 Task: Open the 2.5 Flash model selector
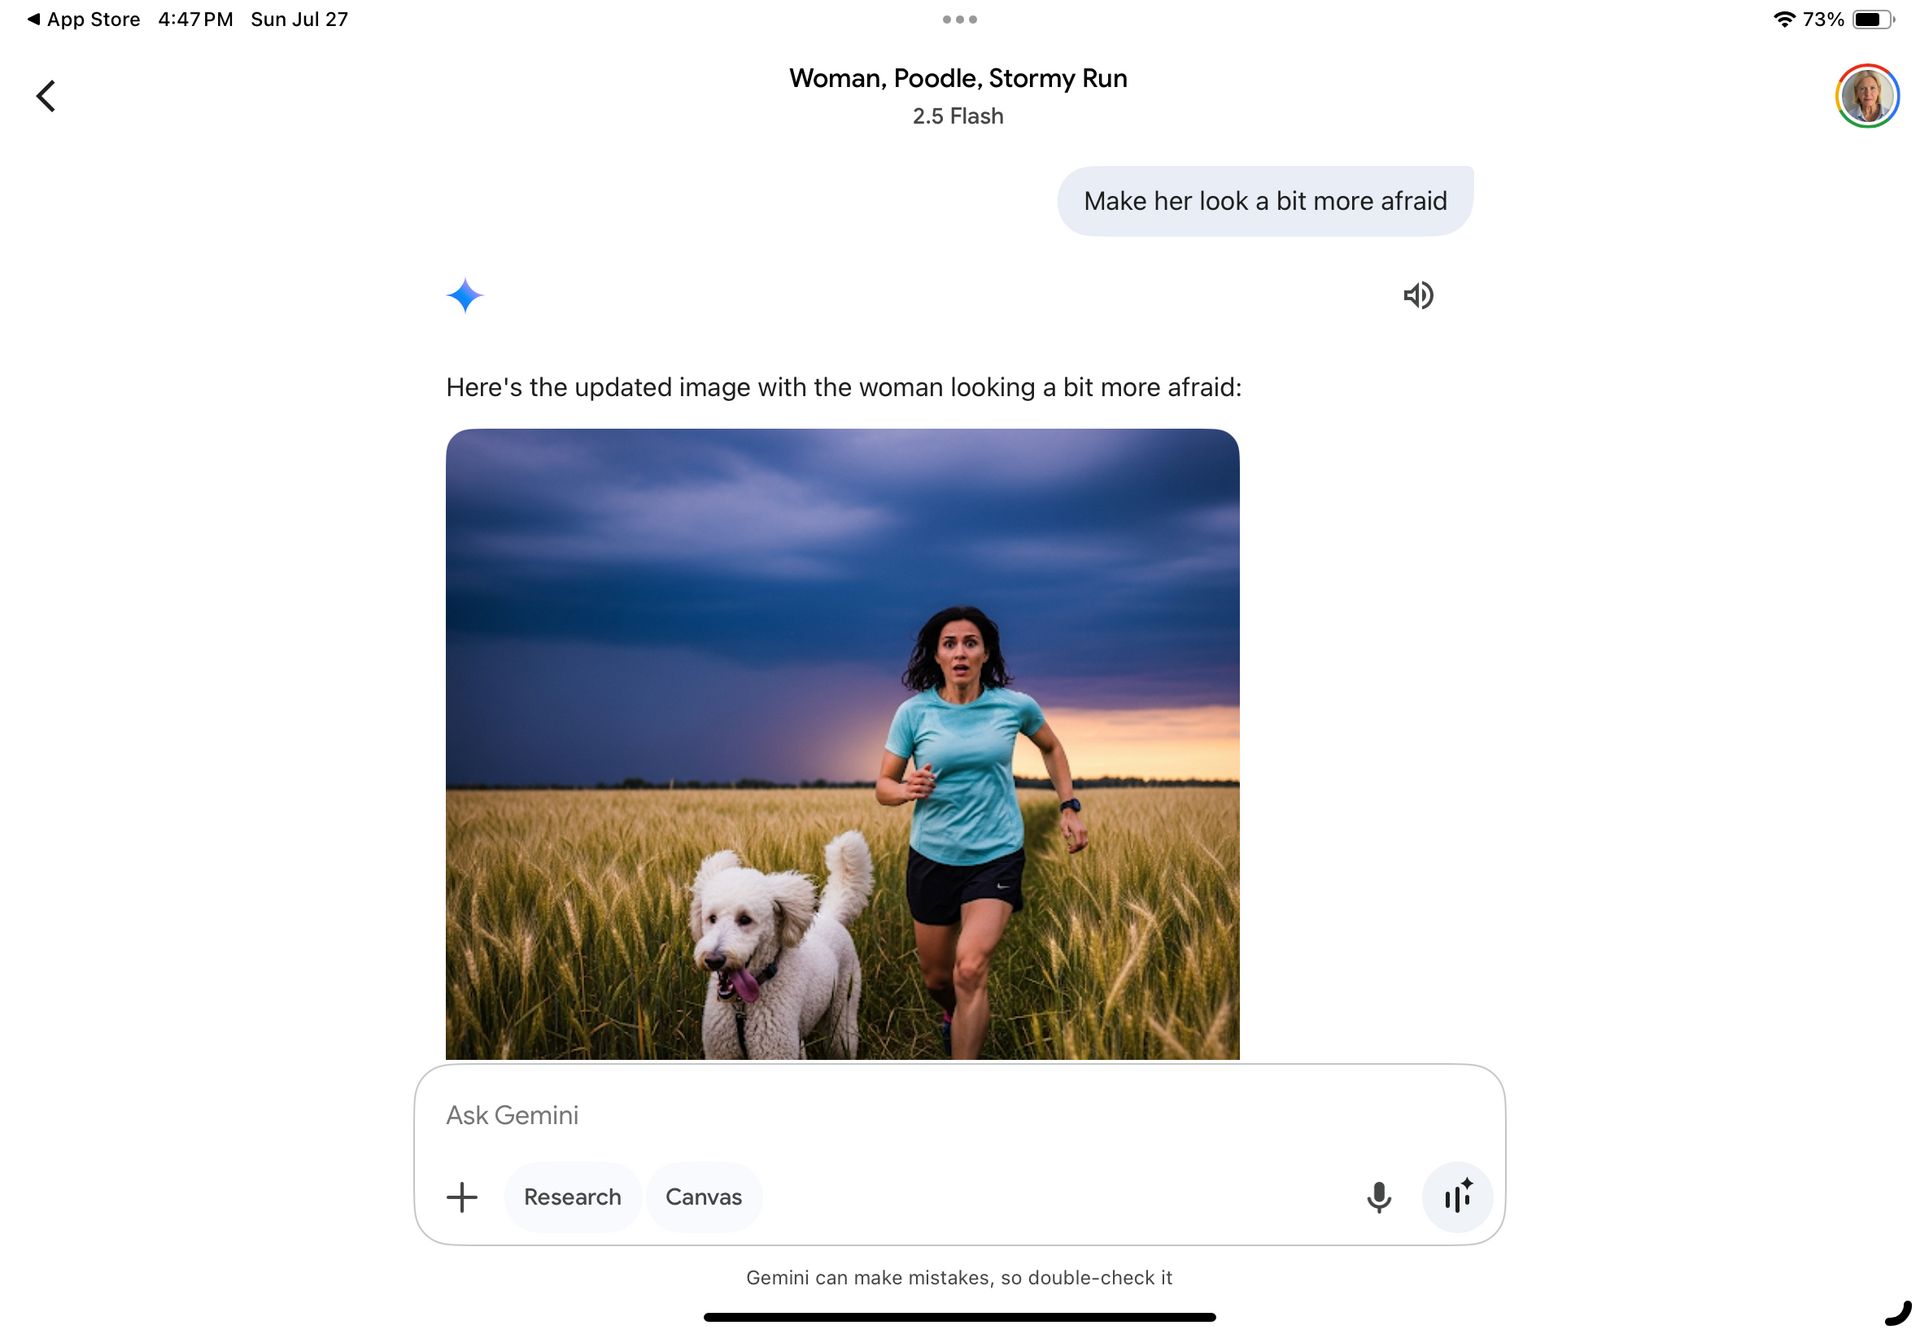(x=957, y=116)
